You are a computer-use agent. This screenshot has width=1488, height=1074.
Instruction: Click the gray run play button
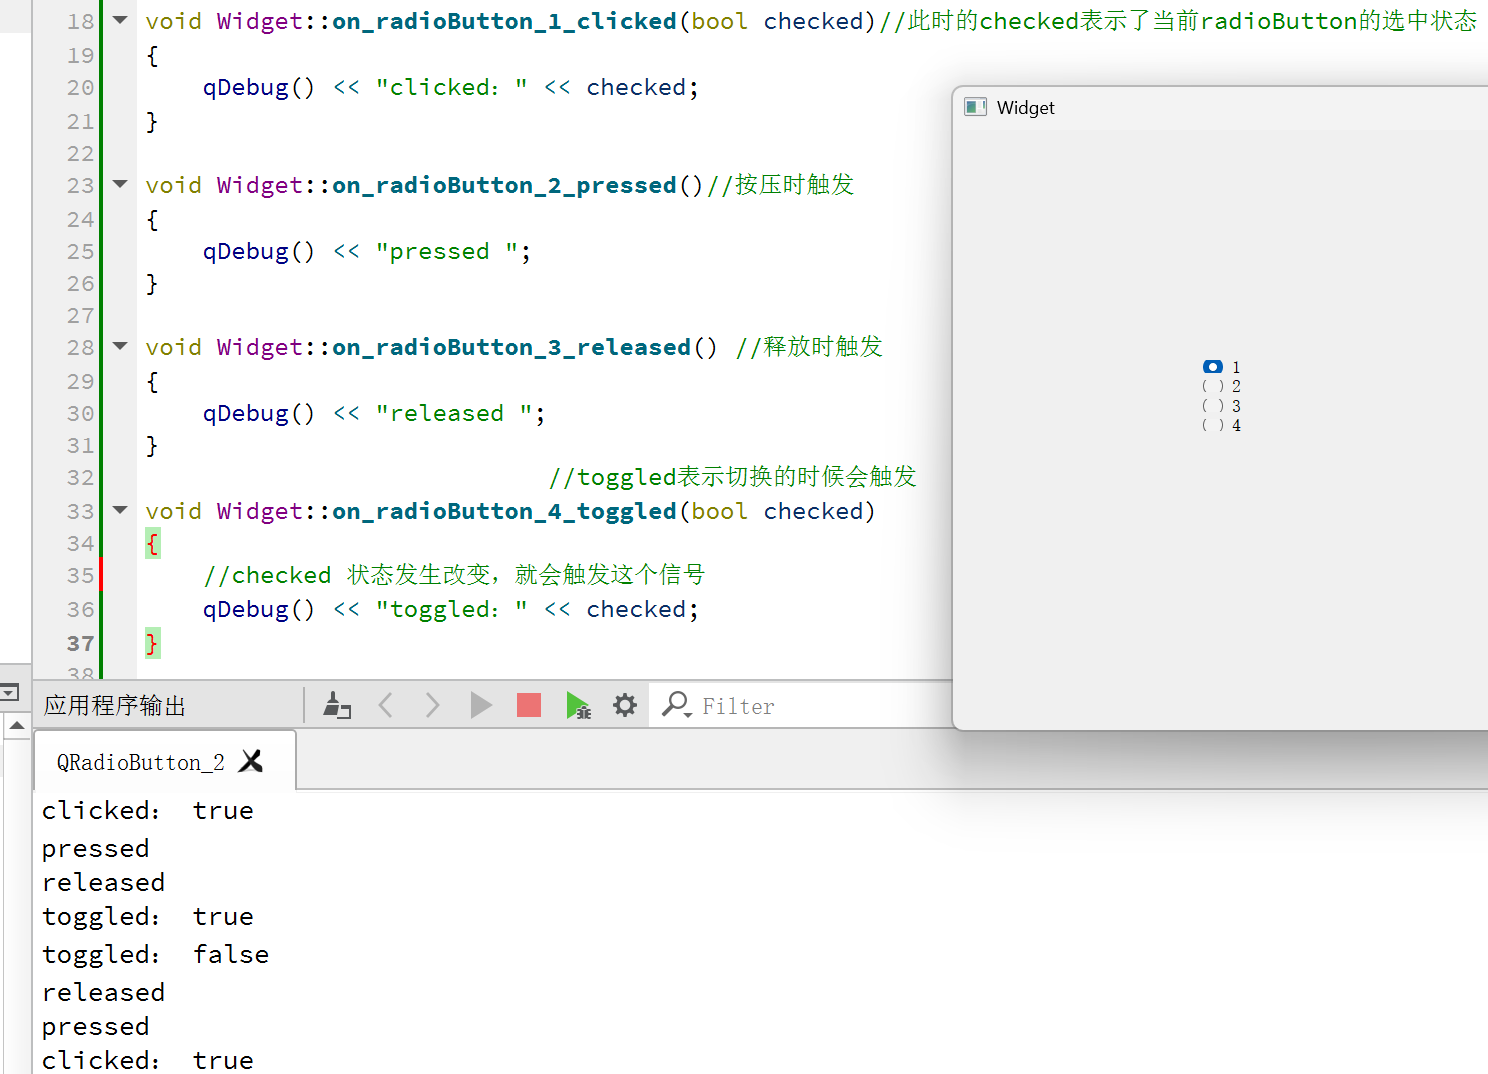tap(481, 705)
